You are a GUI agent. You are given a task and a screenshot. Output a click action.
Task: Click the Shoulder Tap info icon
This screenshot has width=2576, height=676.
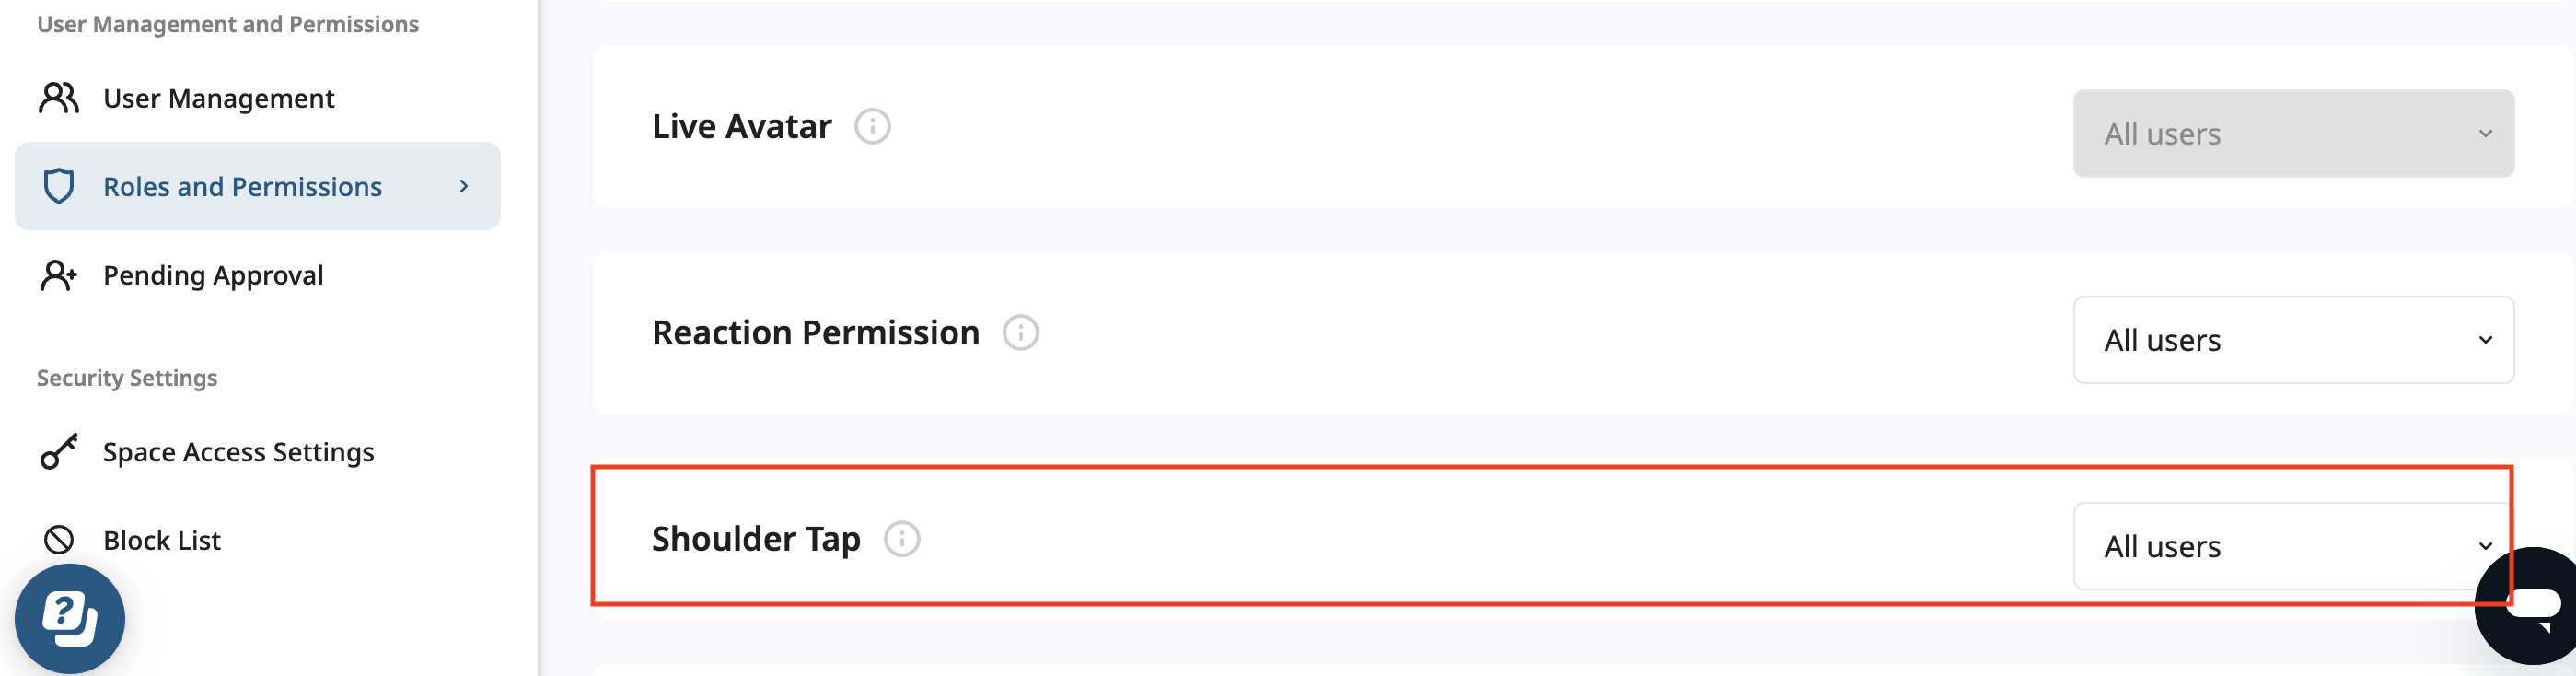901,539
